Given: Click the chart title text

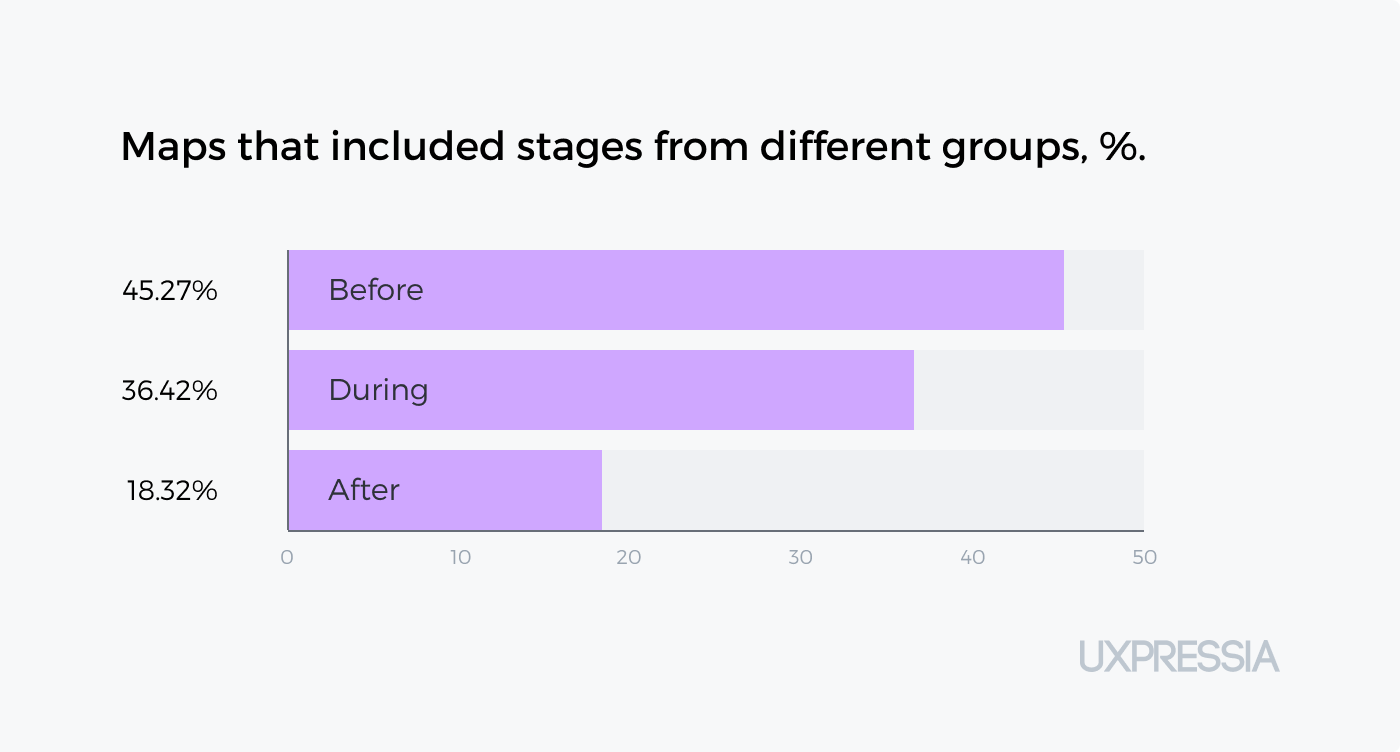Looking at the screenshot, I should 633,148.
